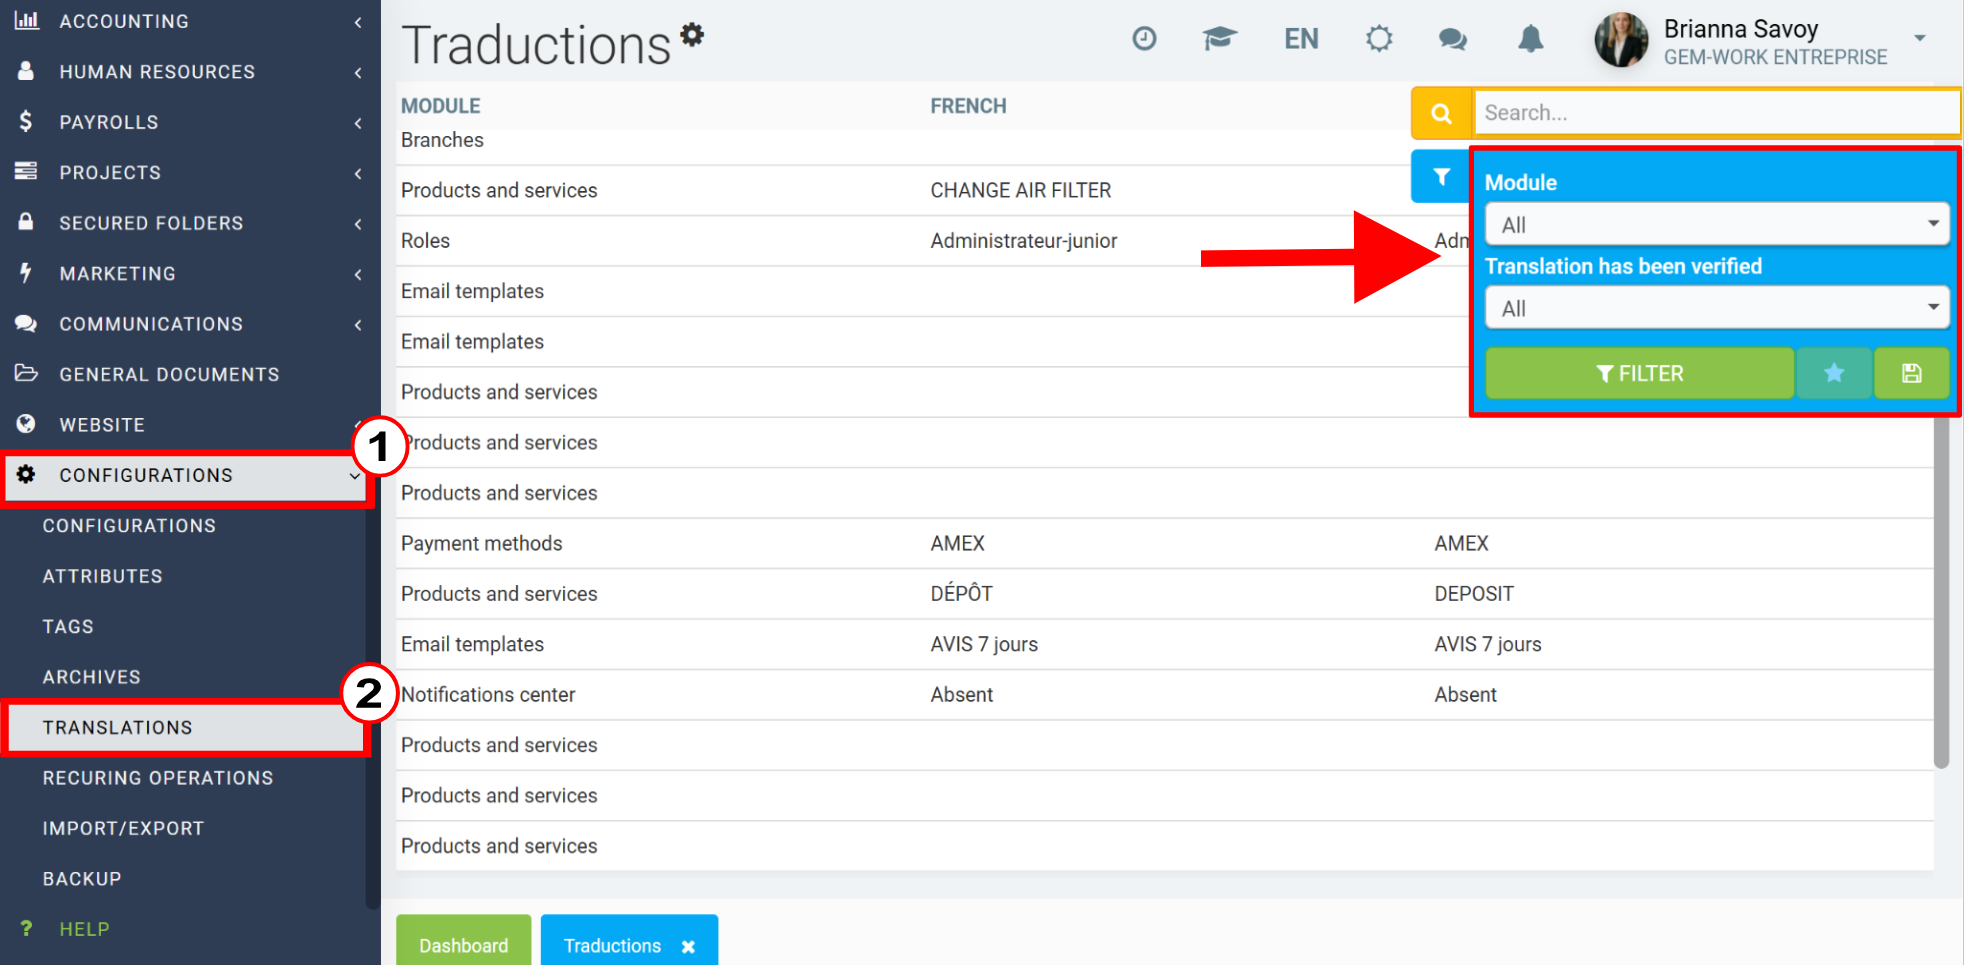Viewport: 1964px width, 965px height.
Task: Toggle the blue funnel filter panel button
Action: click(1441, 177)
